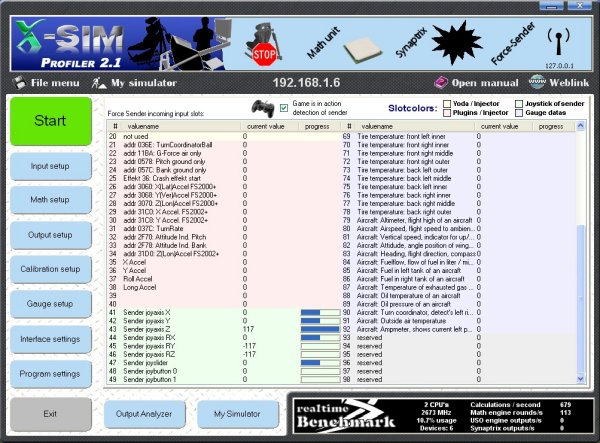The width and height of the screenshot is (600, 443).
Task: Select row 'Roll Accel'
Action: (x=224, y=279)
